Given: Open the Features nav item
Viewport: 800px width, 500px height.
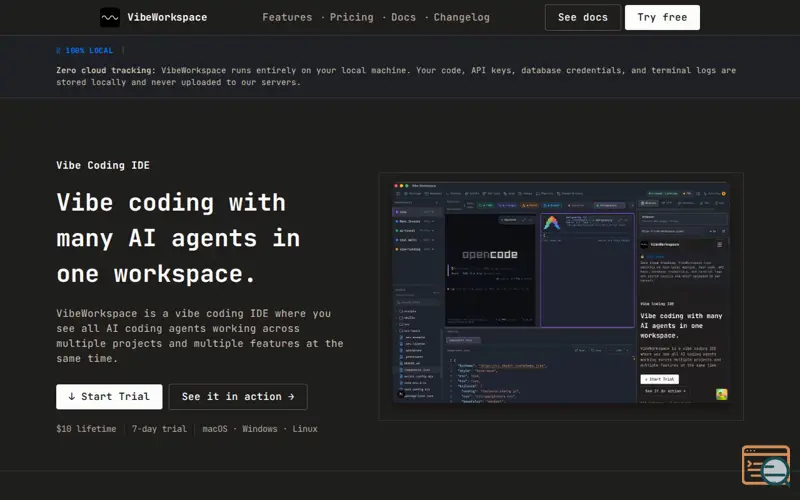Looking at the screenshot, I should pyautogui.click(x=287, y=17).
